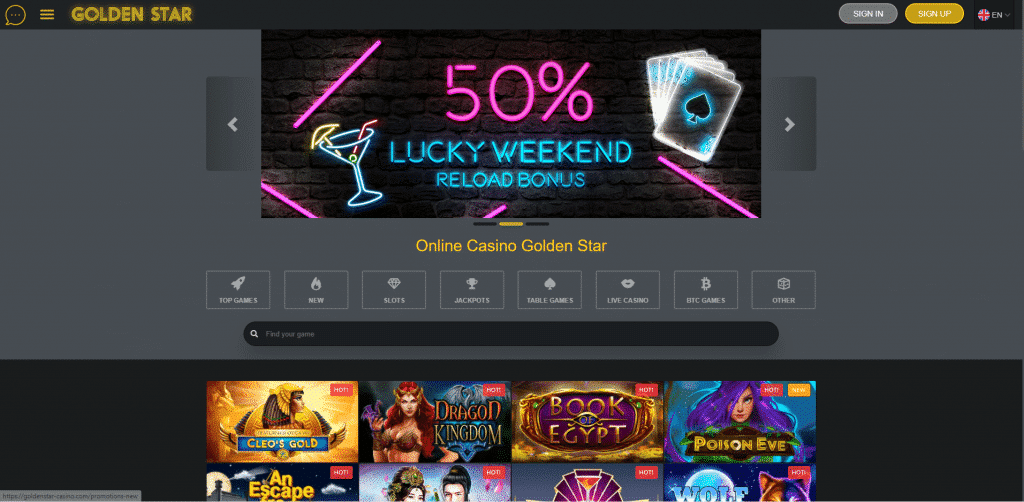This screenshot has width=1024, height=502.
Task: Focus the Find your game search field
Action: tap(511, 334)
